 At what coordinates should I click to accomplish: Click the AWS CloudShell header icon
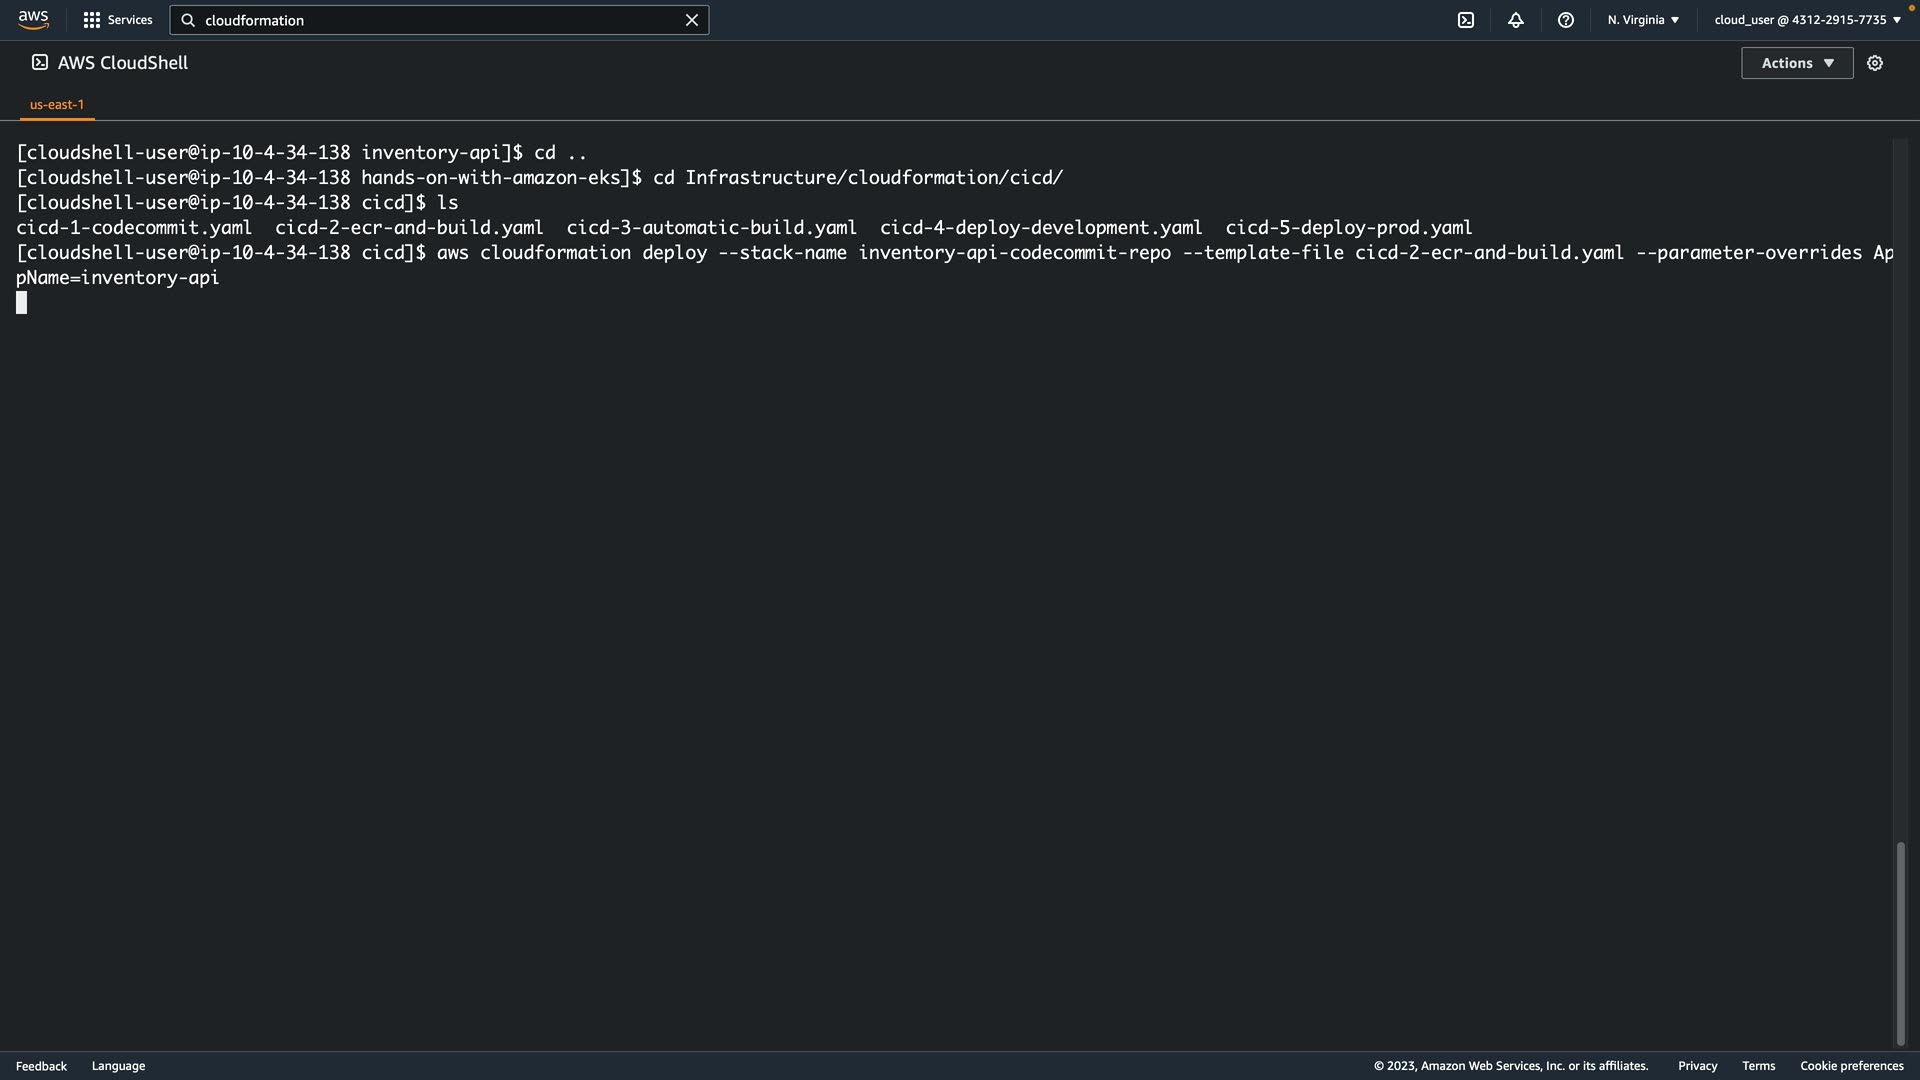[x=40, y=63]
